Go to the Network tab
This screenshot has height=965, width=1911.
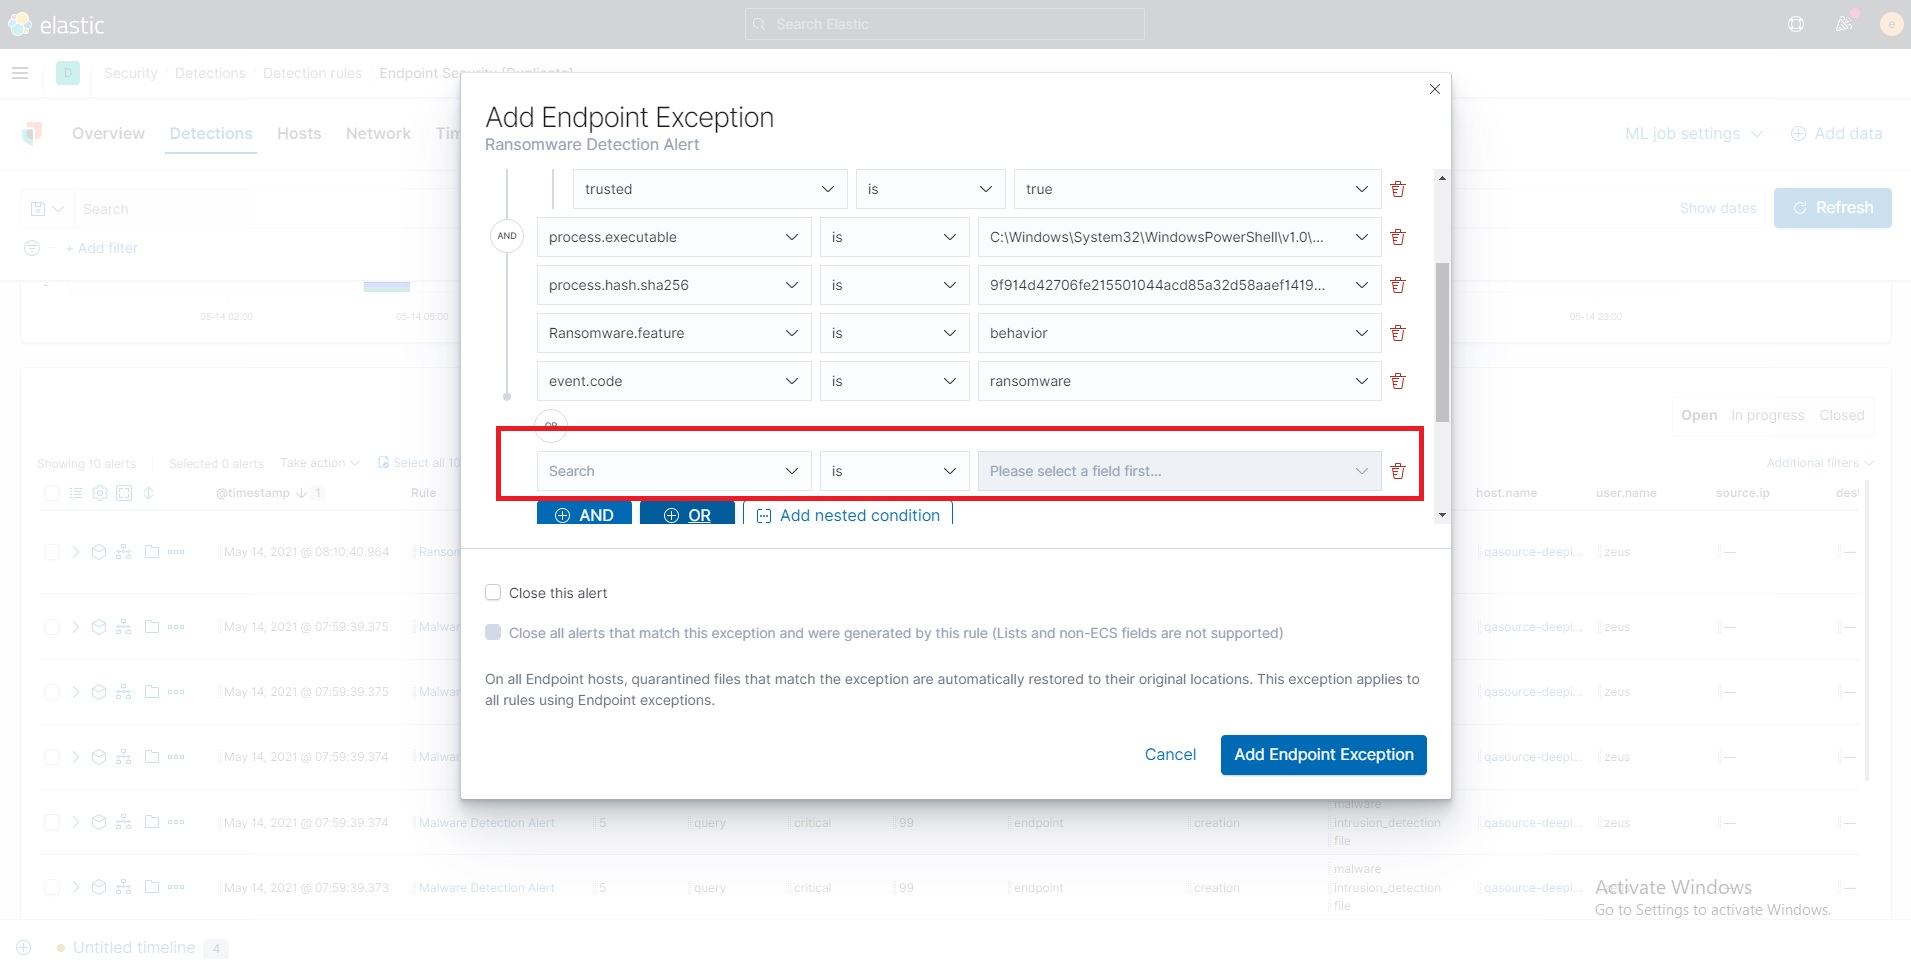(378, 134)
